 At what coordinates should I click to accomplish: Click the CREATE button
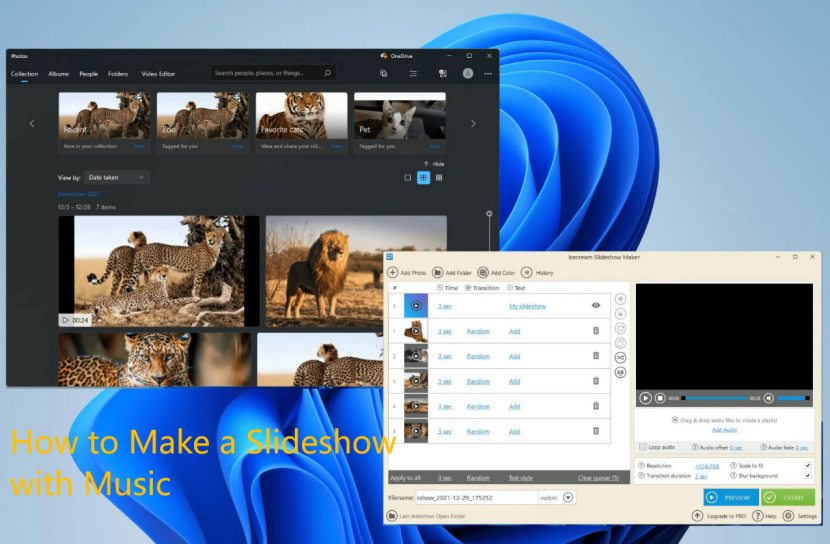pos(788,497)
